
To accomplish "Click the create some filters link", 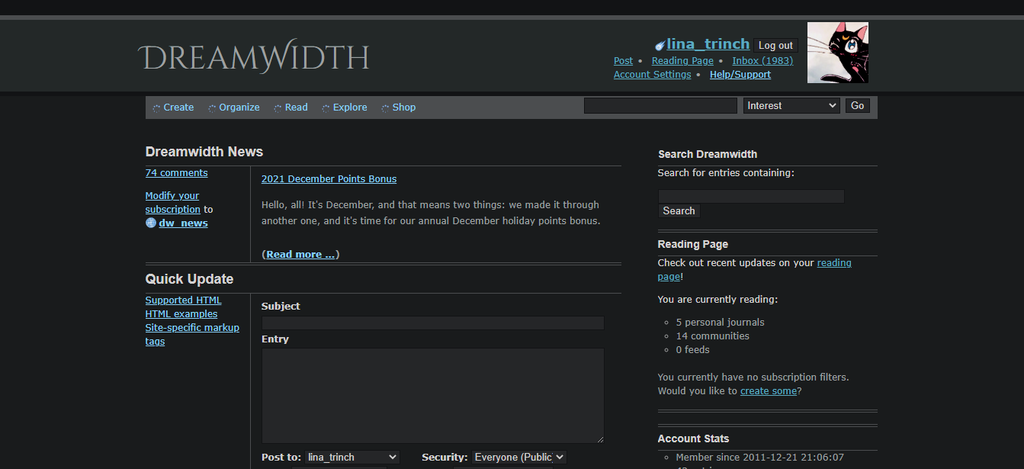I will [768, 391].
